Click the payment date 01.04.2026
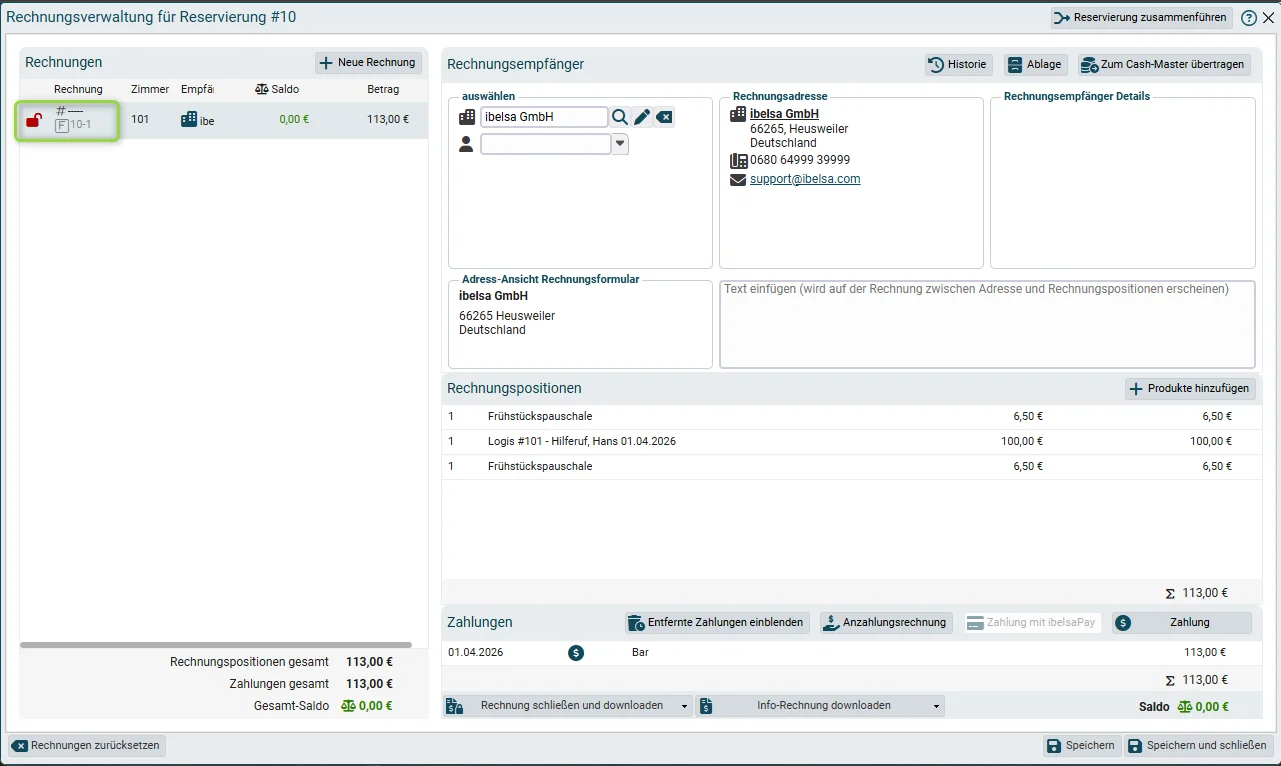 [x=475, y=653]
